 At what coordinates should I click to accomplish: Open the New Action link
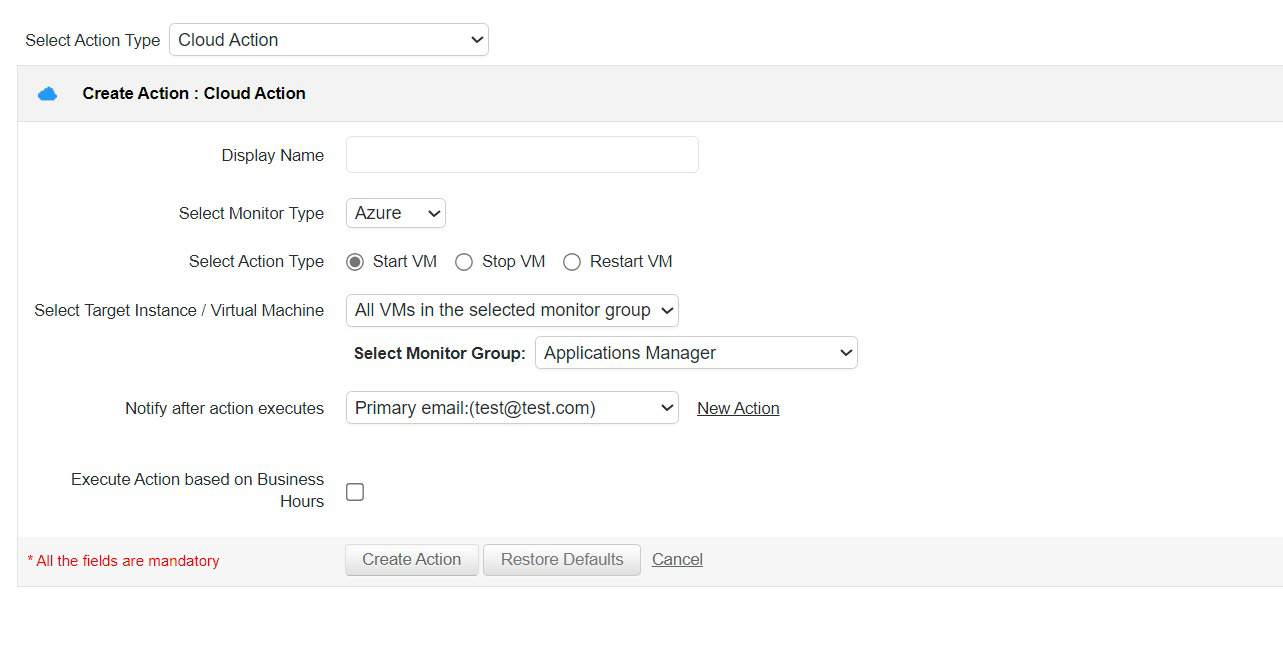click(x=738, y=408)
